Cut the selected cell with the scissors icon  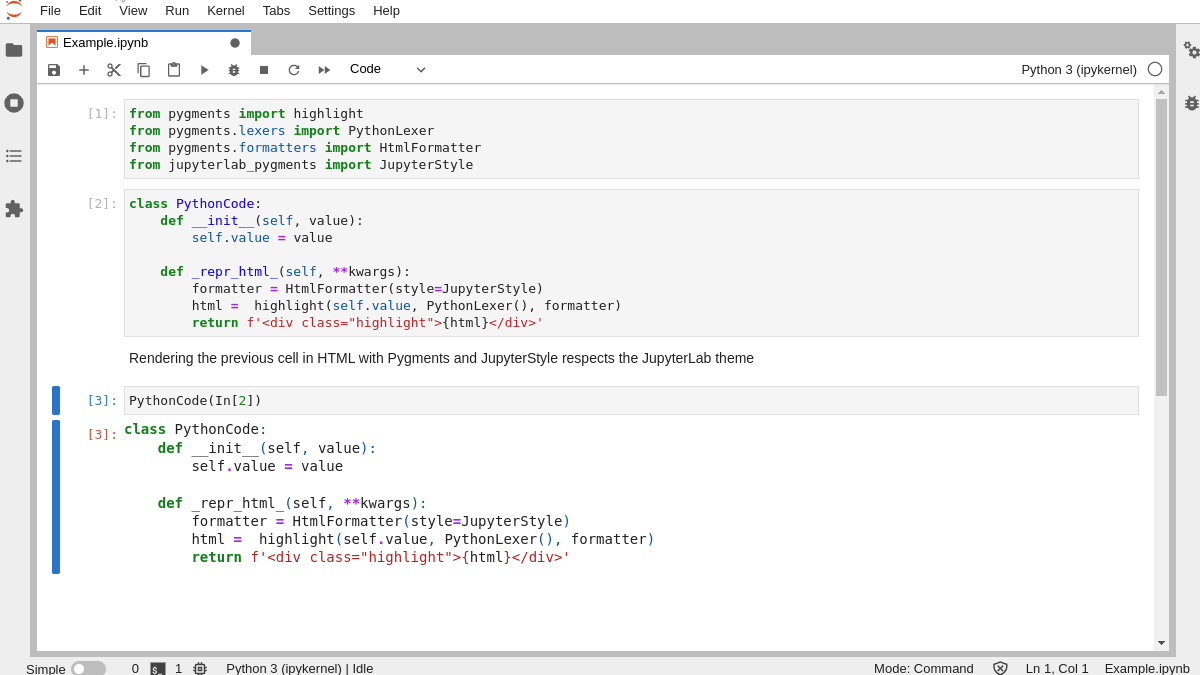click(x=113, y=69)
